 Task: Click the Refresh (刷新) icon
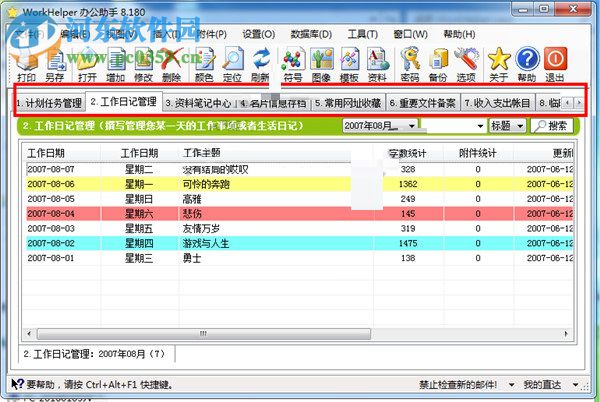click(x=260, y=65)
